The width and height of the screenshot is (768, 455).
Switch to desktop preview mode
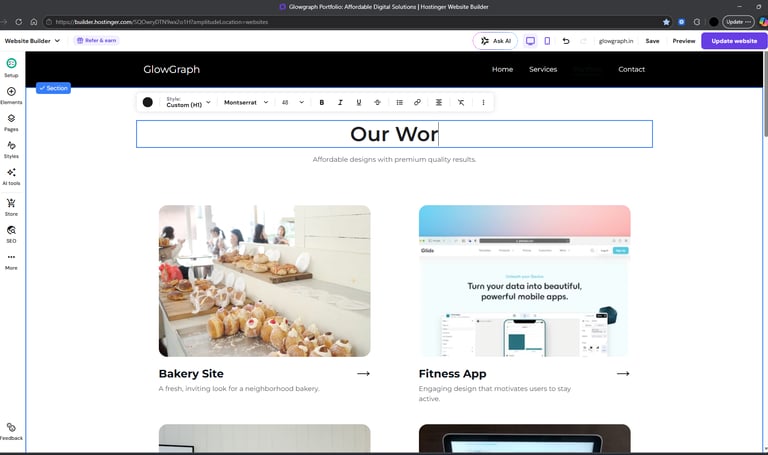click(x=530, y=41)
